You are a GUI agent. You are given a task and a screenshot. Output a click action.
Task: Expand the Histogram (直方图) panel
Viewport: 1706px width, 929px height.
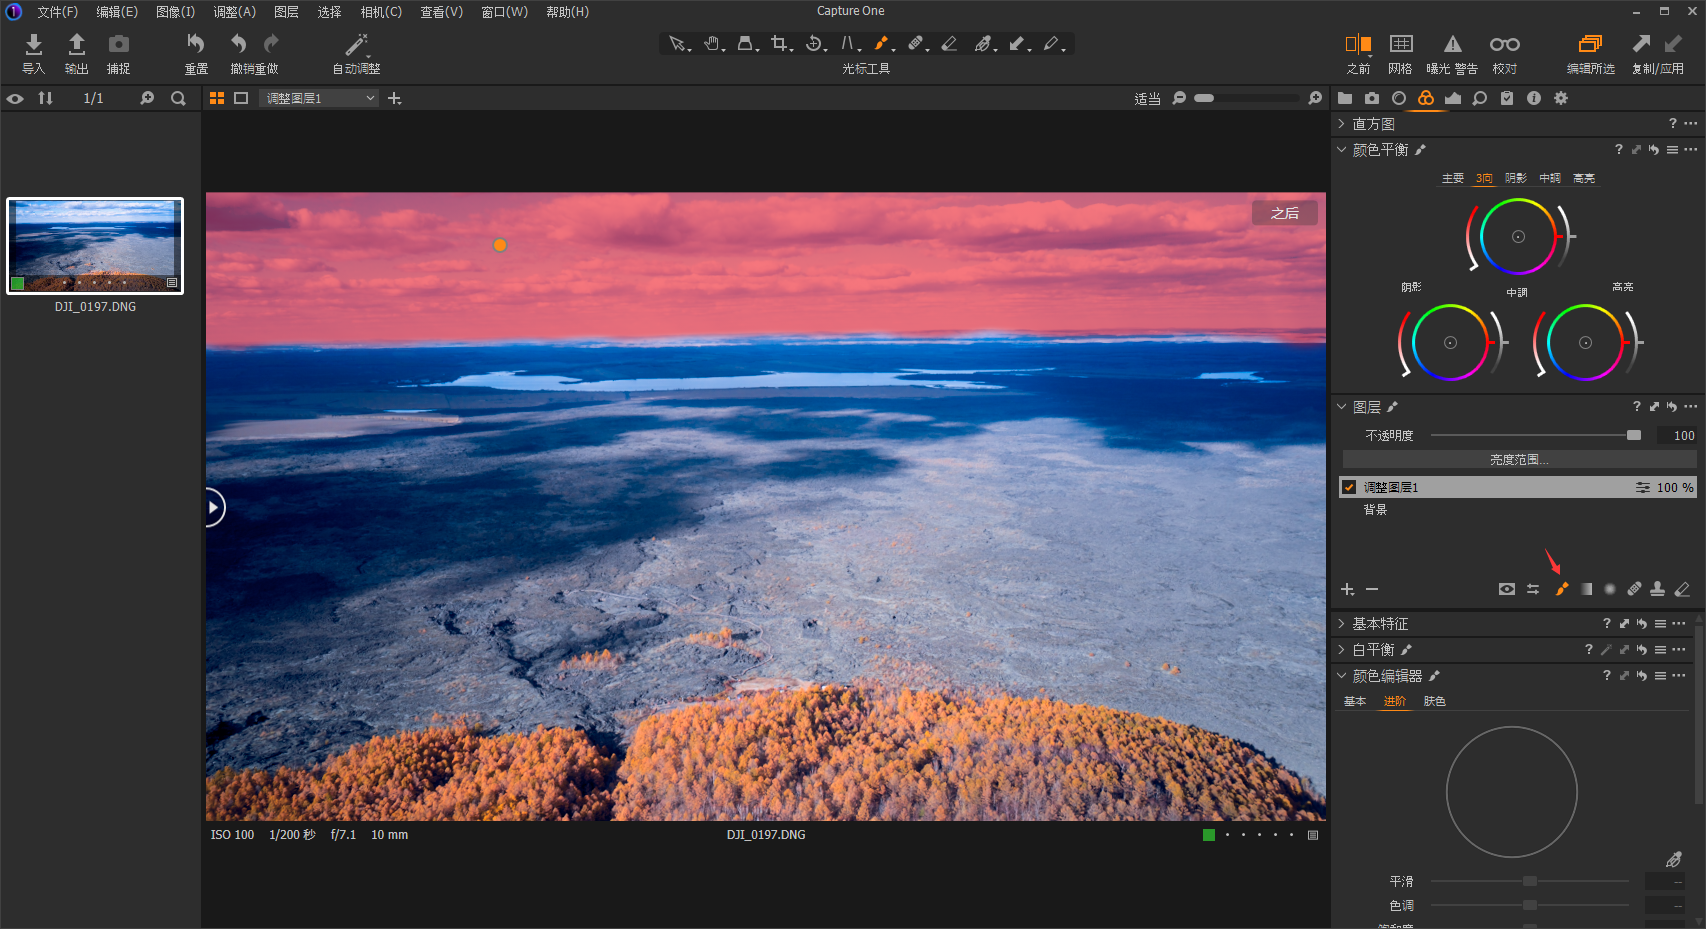pos(1342,124)
